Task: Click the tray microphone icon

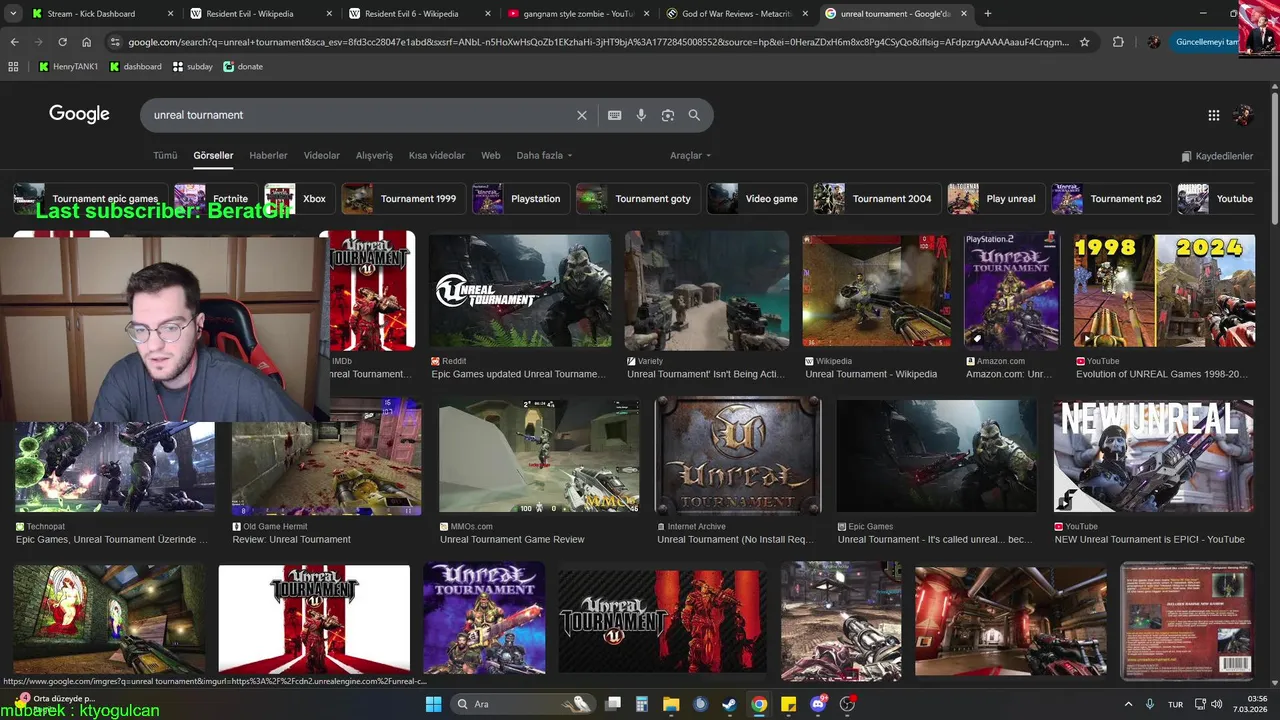Action: click(x=1150, y=704)
